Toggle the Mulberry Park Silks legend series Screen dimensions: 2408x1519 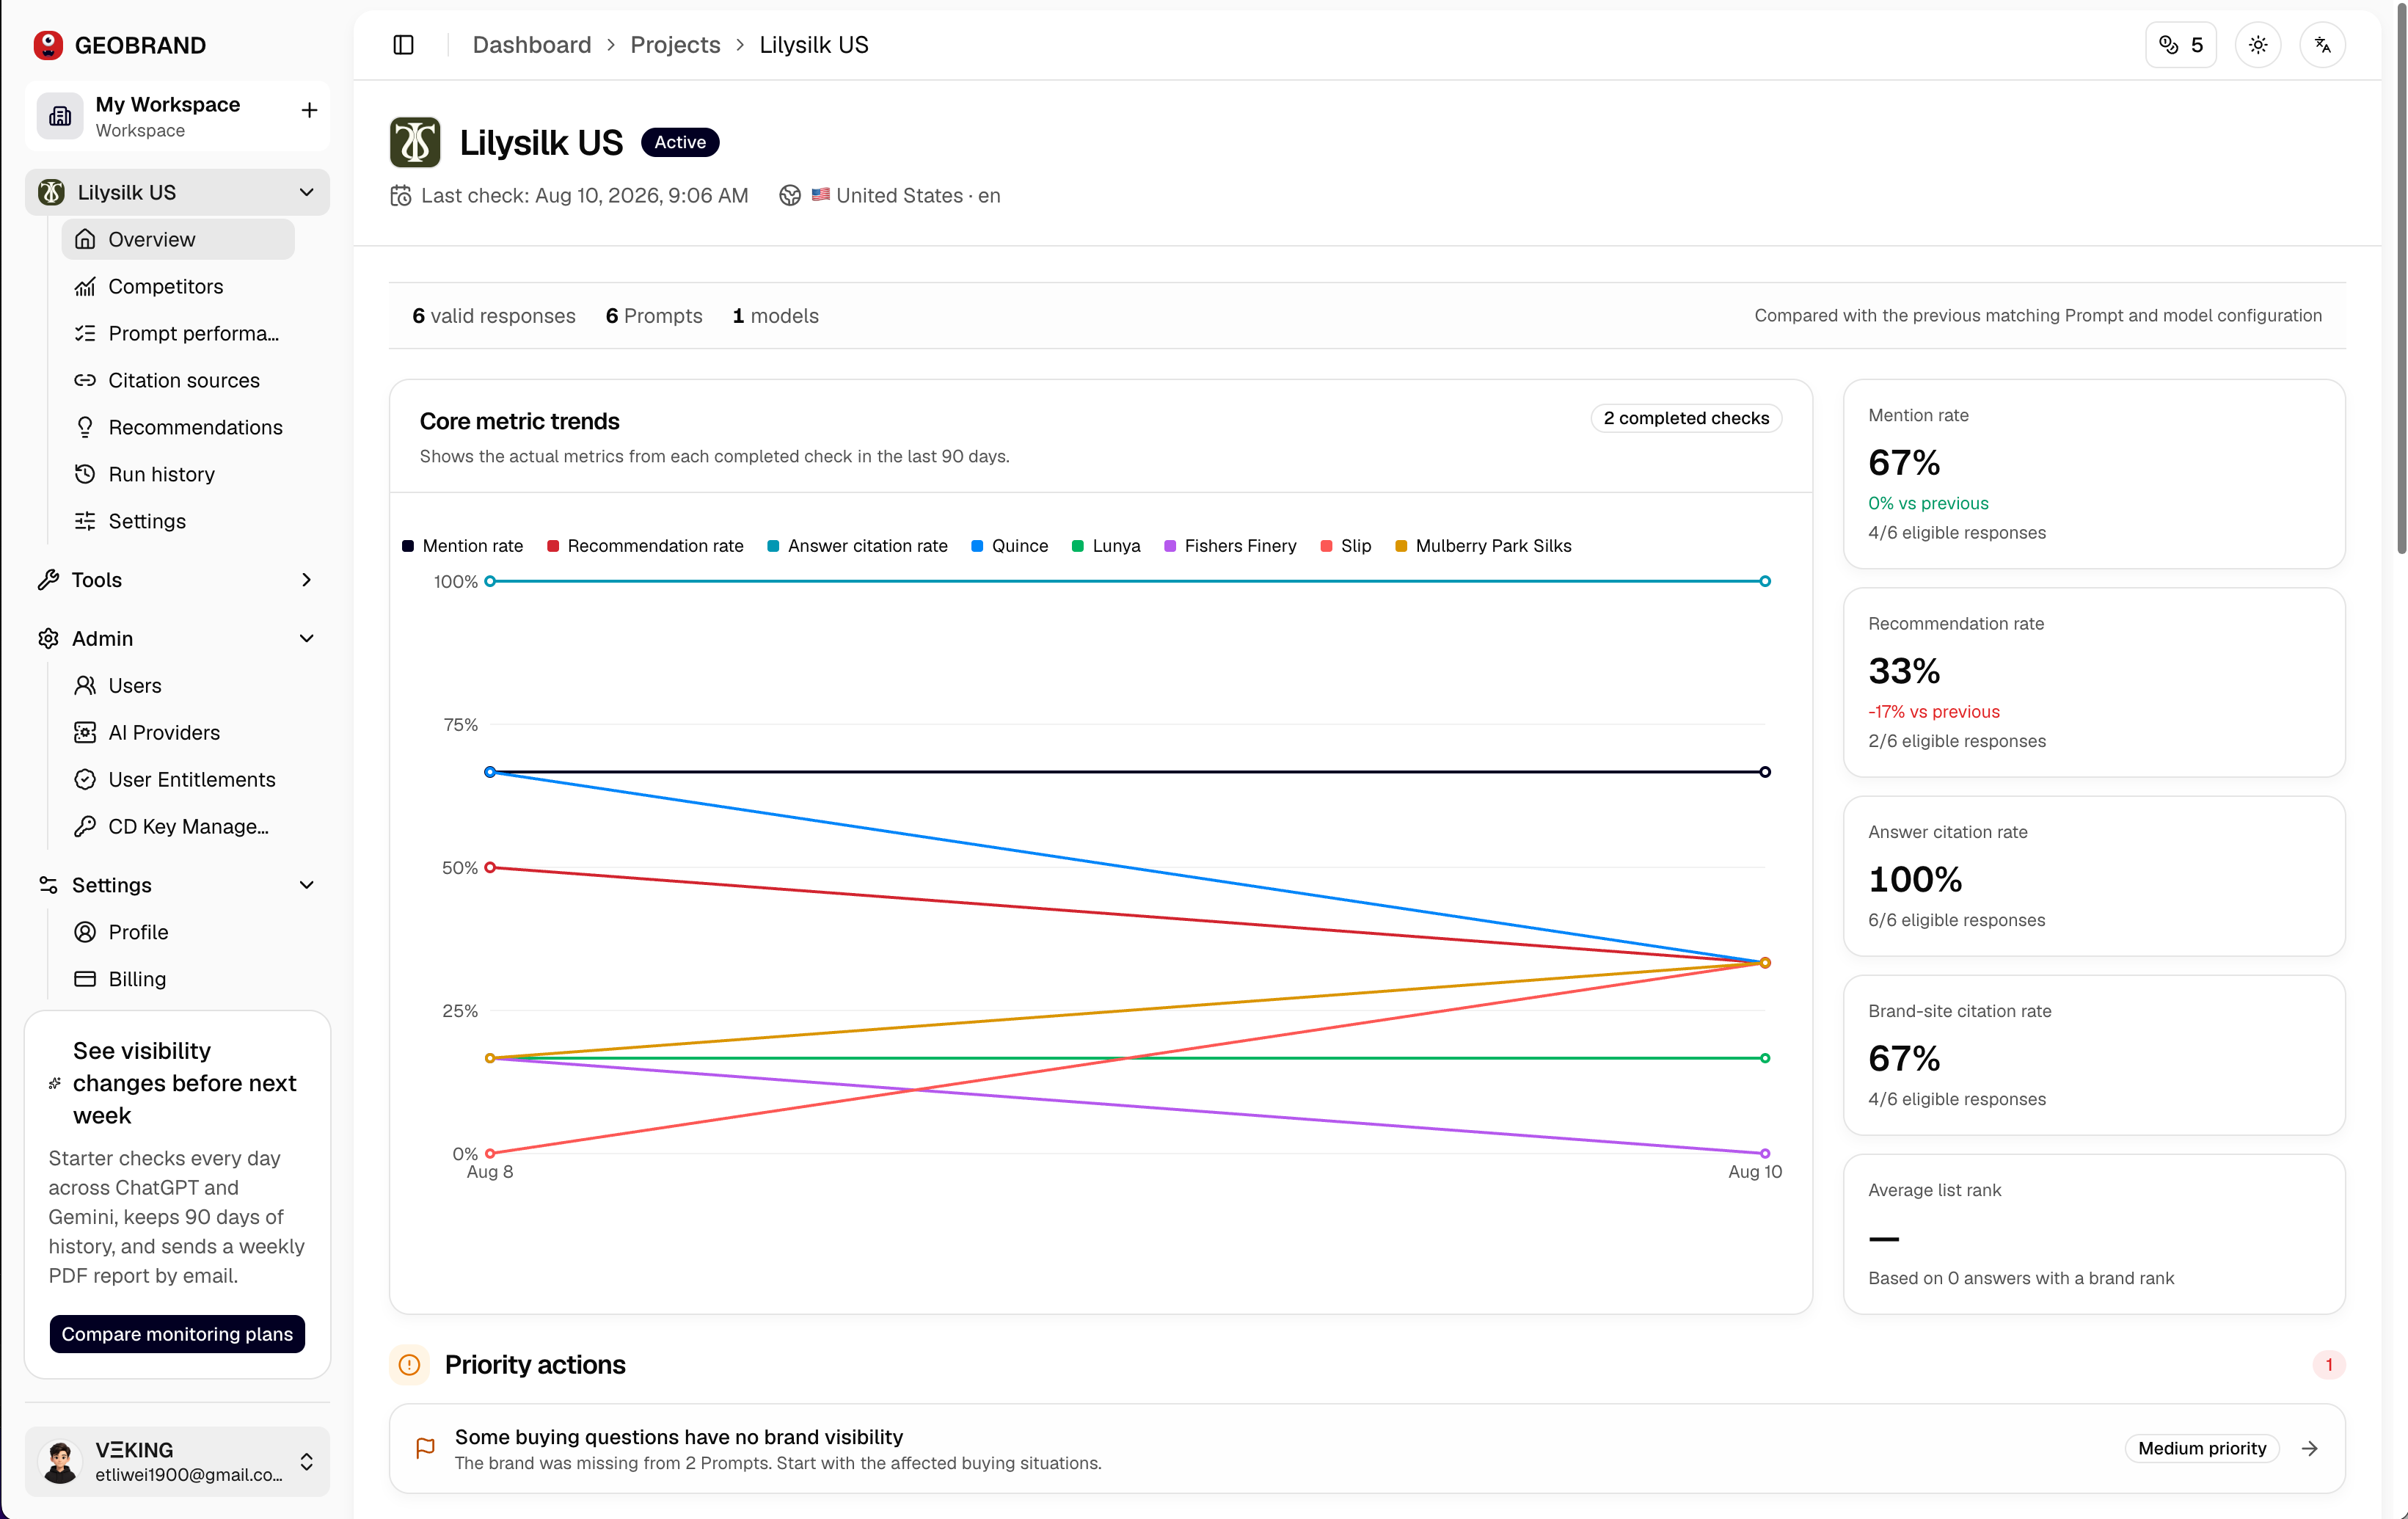1484,546
